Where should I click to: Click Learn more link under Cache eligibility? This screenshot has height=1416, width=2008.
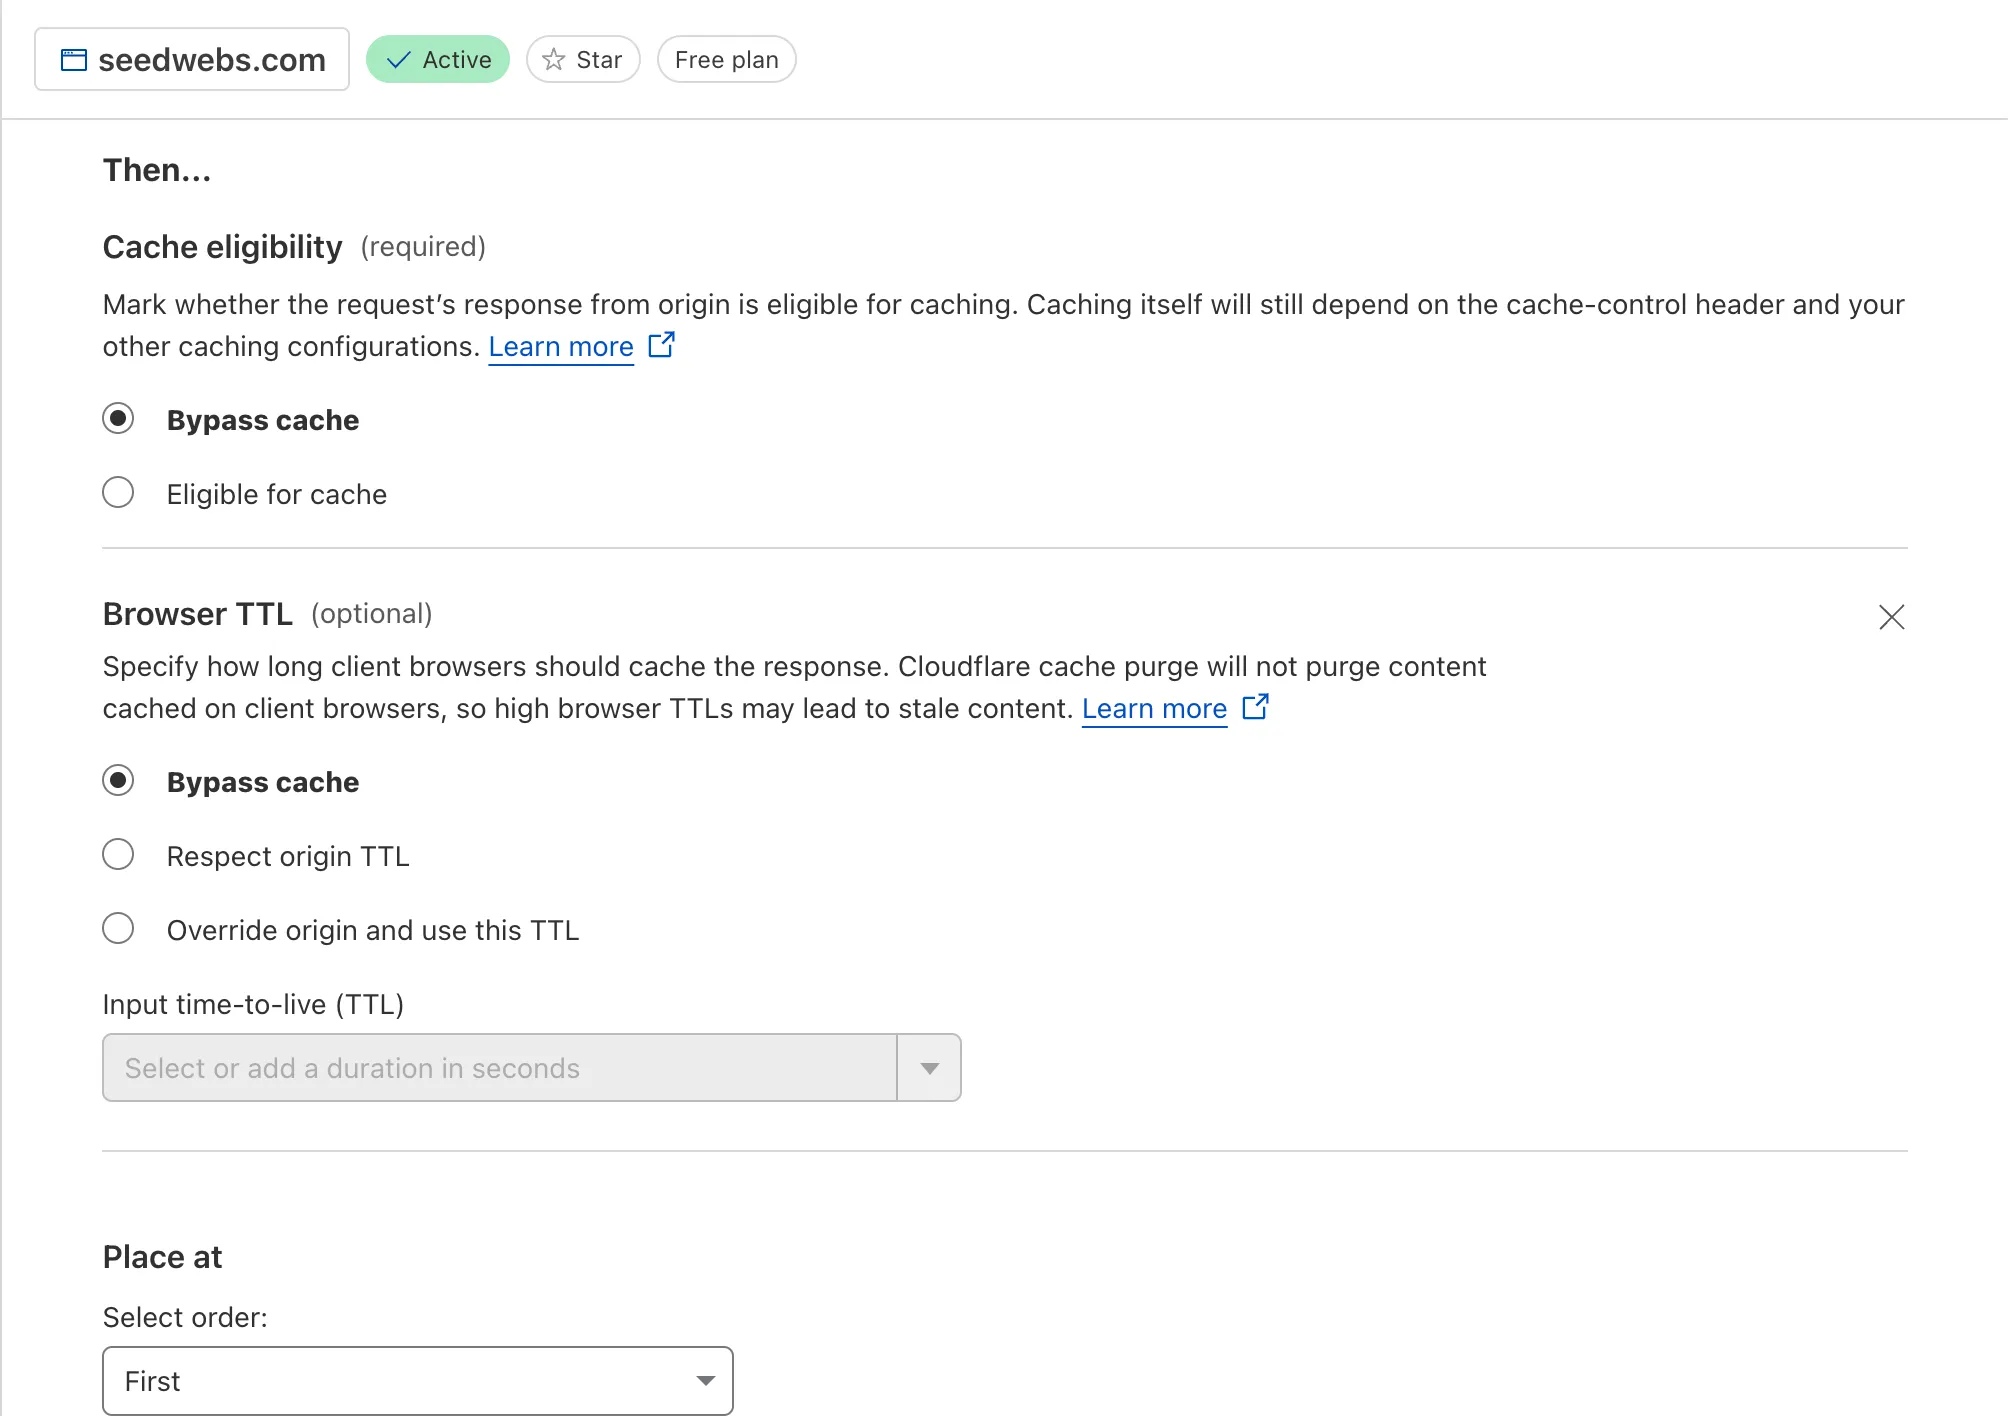coord(561,346)
